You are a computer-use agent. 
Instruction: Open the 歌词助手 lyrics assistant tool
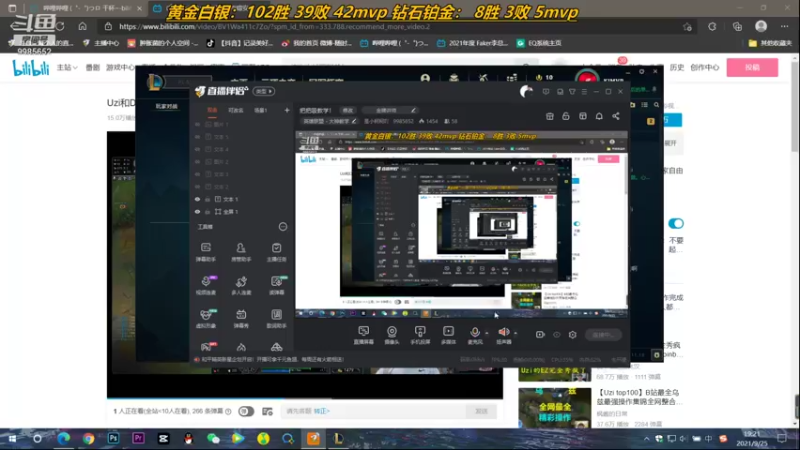(x=277, y=318)
